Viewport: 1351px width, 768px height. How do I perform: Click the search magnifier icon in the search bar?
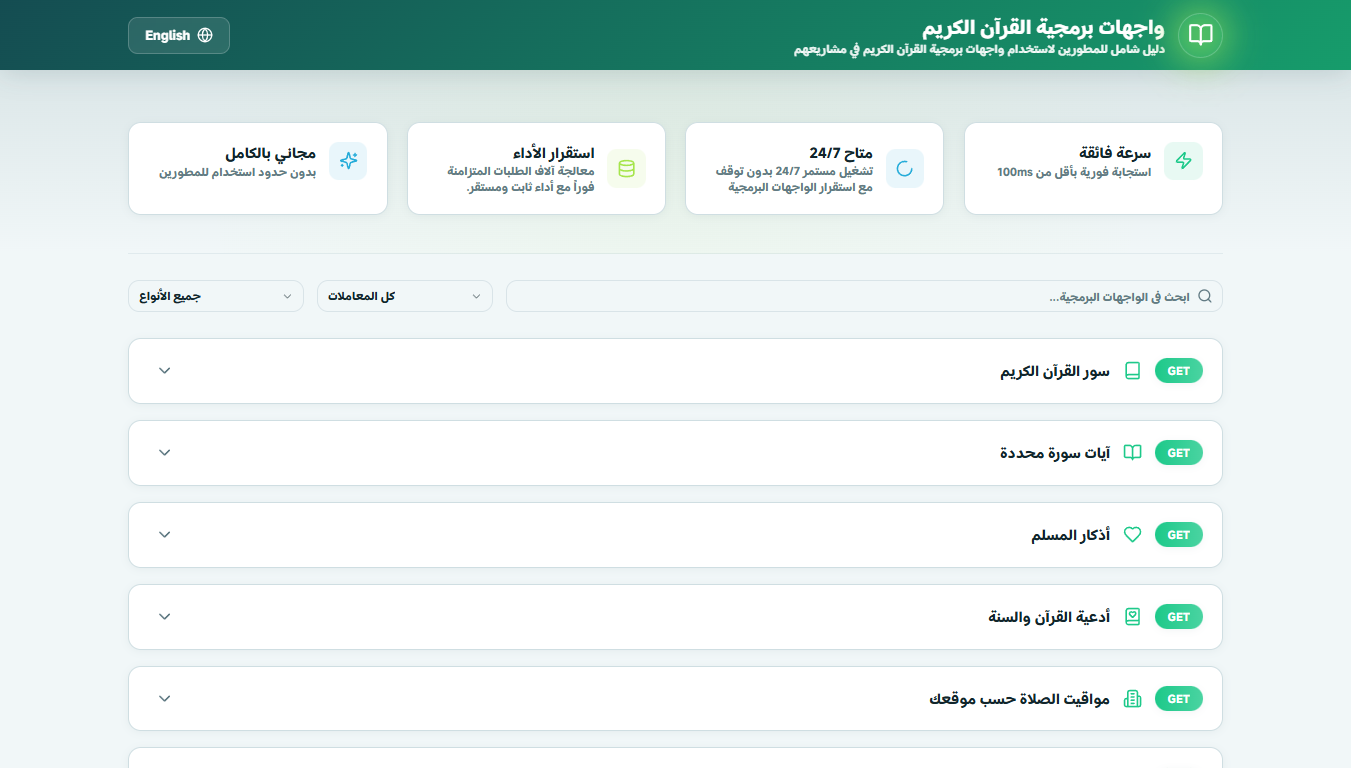click(x=1205, y=296)
